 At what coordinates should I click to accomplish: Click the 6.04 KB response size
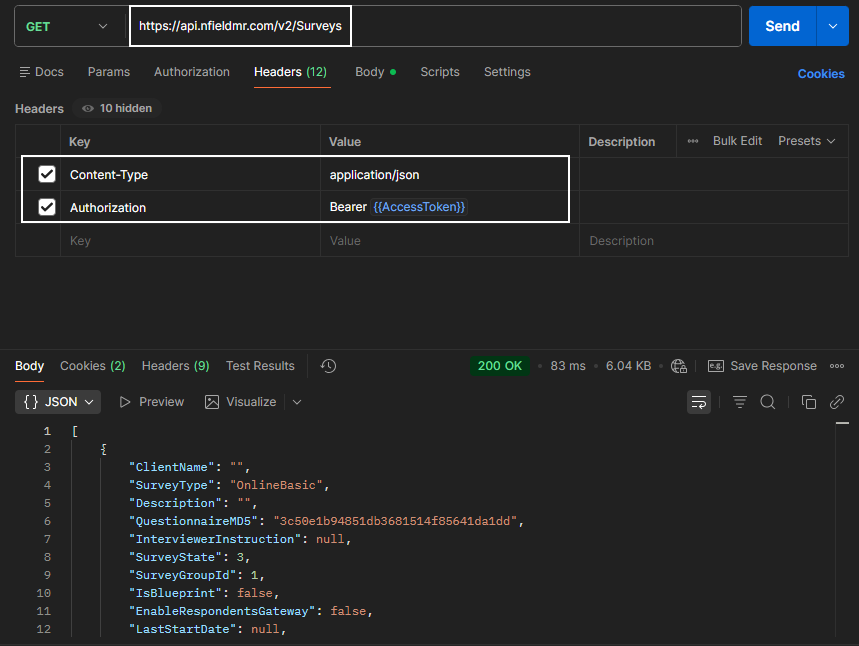coord(628,366)
